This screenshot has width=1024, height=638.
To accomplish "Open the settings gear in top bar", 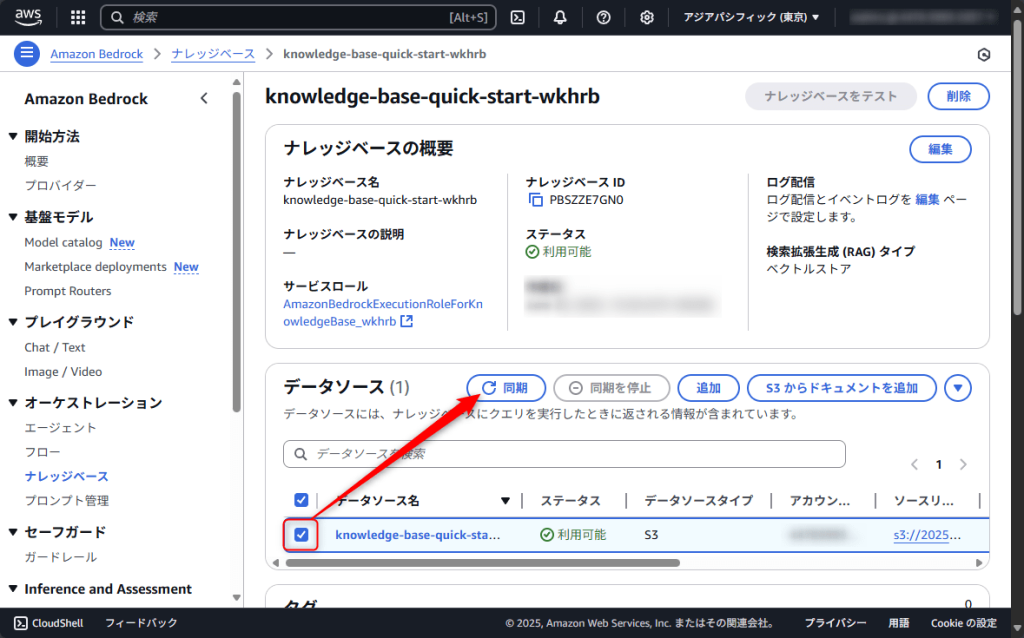I will click(647, 17).
